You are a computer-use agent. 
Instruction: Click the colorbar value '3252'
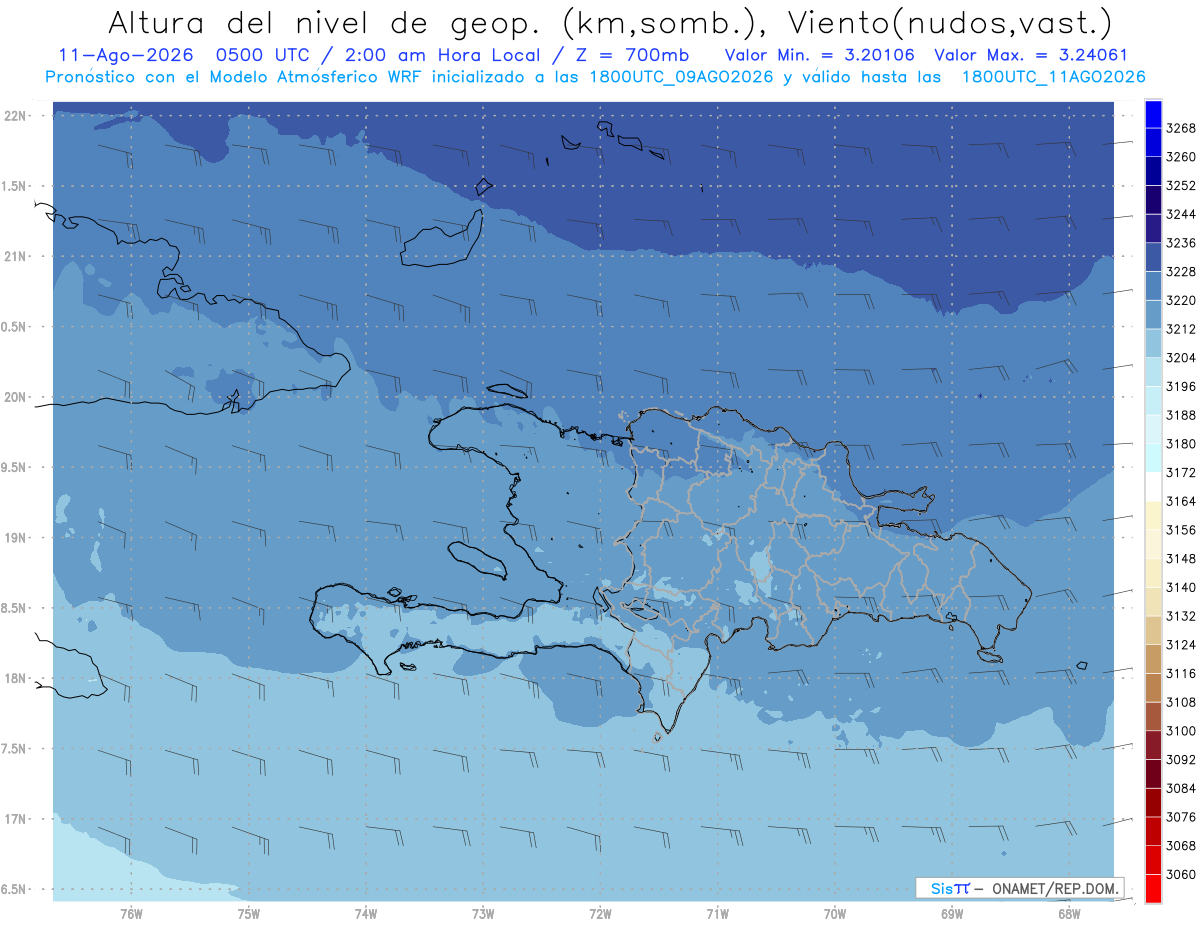1181,185
